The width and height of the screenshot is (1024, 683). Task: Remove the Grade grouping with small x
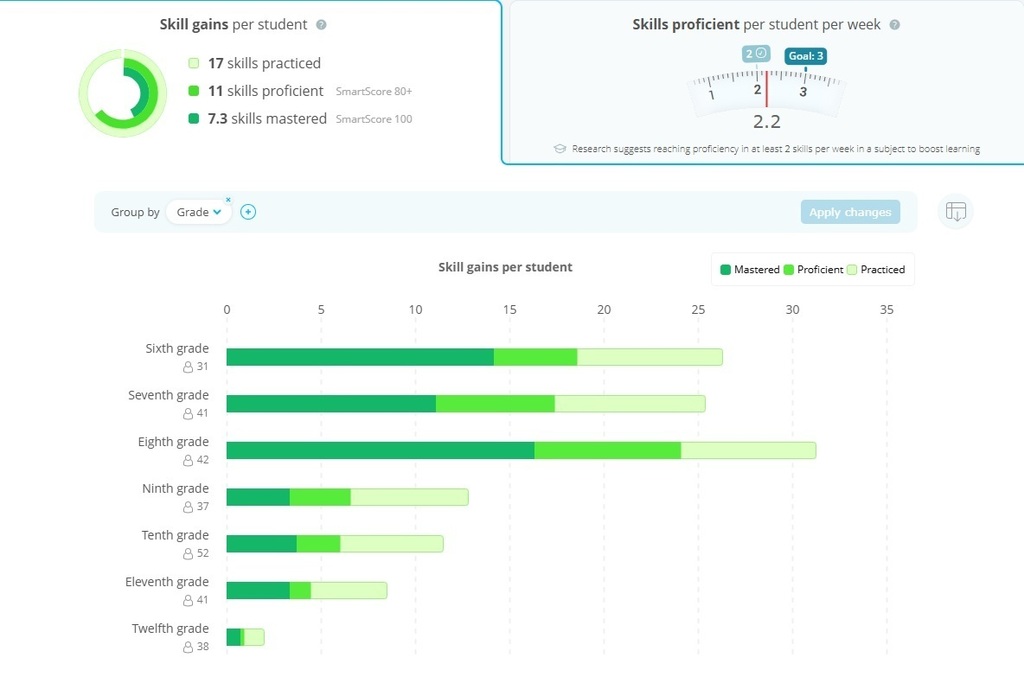[228, 200]
